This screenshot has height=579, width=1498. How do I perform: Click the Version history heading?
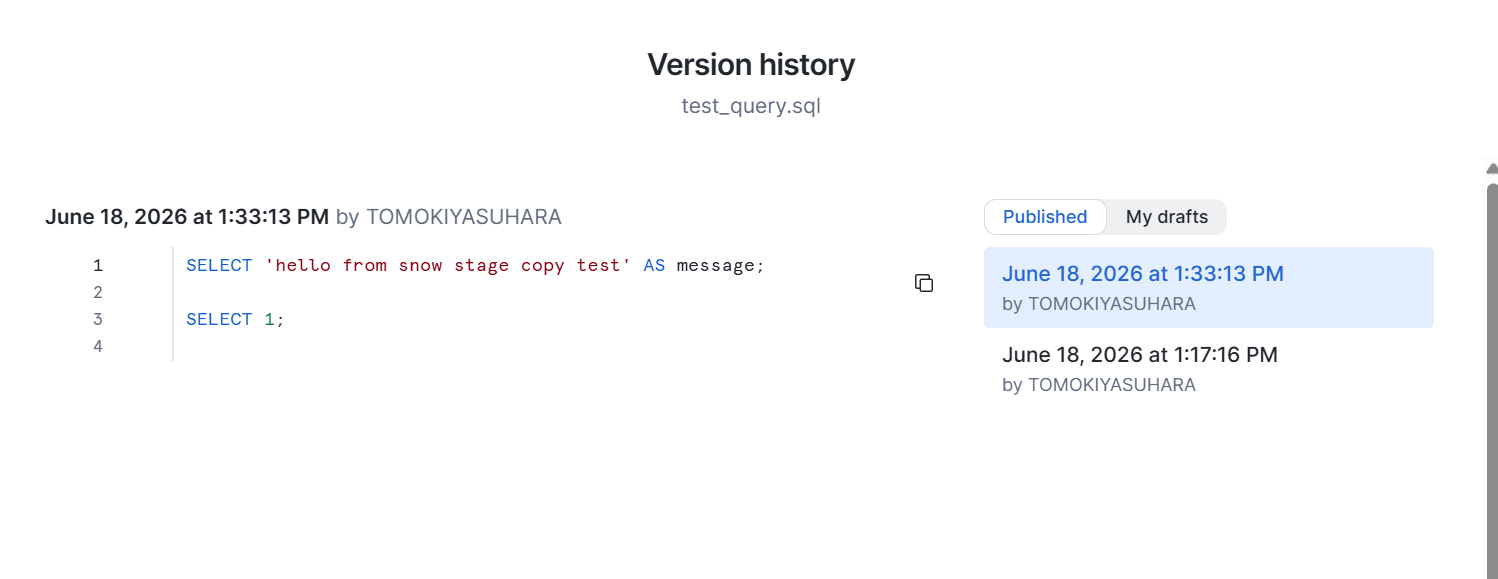click(751, 64)
